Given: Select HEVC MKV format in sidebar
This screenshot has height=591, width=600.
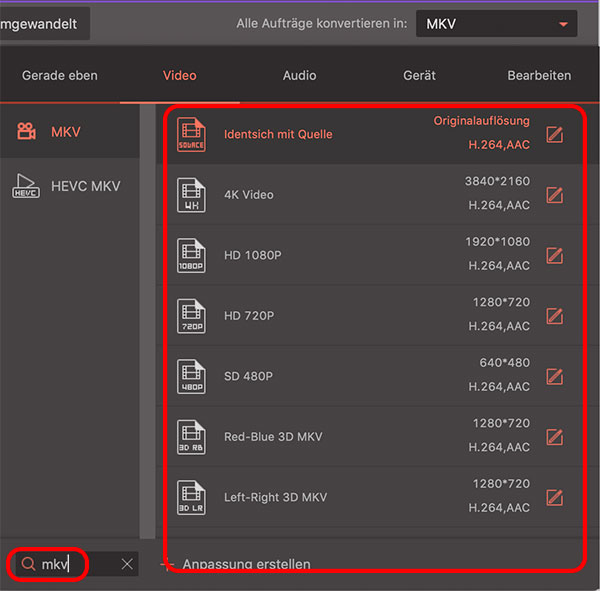Looking at the screenshot, I should coord(70,186).
